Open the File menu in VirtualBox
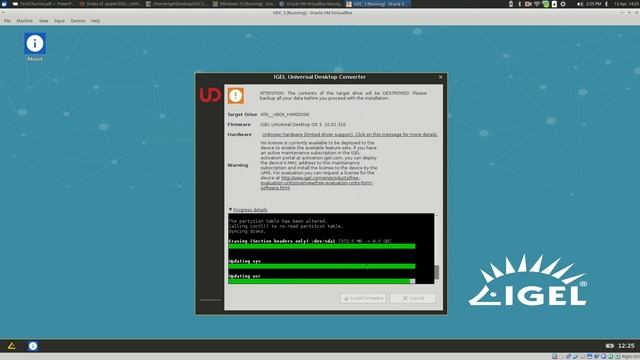The image size is (640, 360). 7,21
